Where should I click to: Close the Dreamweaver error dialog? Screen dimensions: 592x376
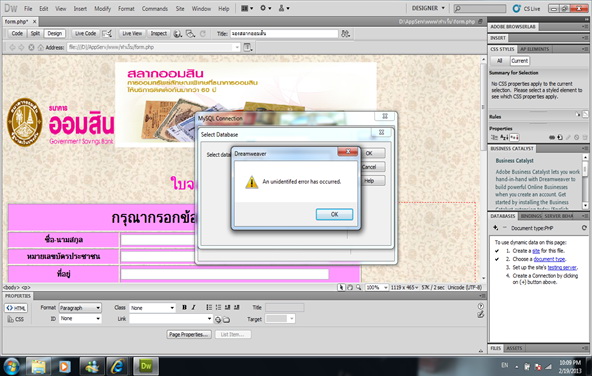pyautogui.click(x=348, y=151)
